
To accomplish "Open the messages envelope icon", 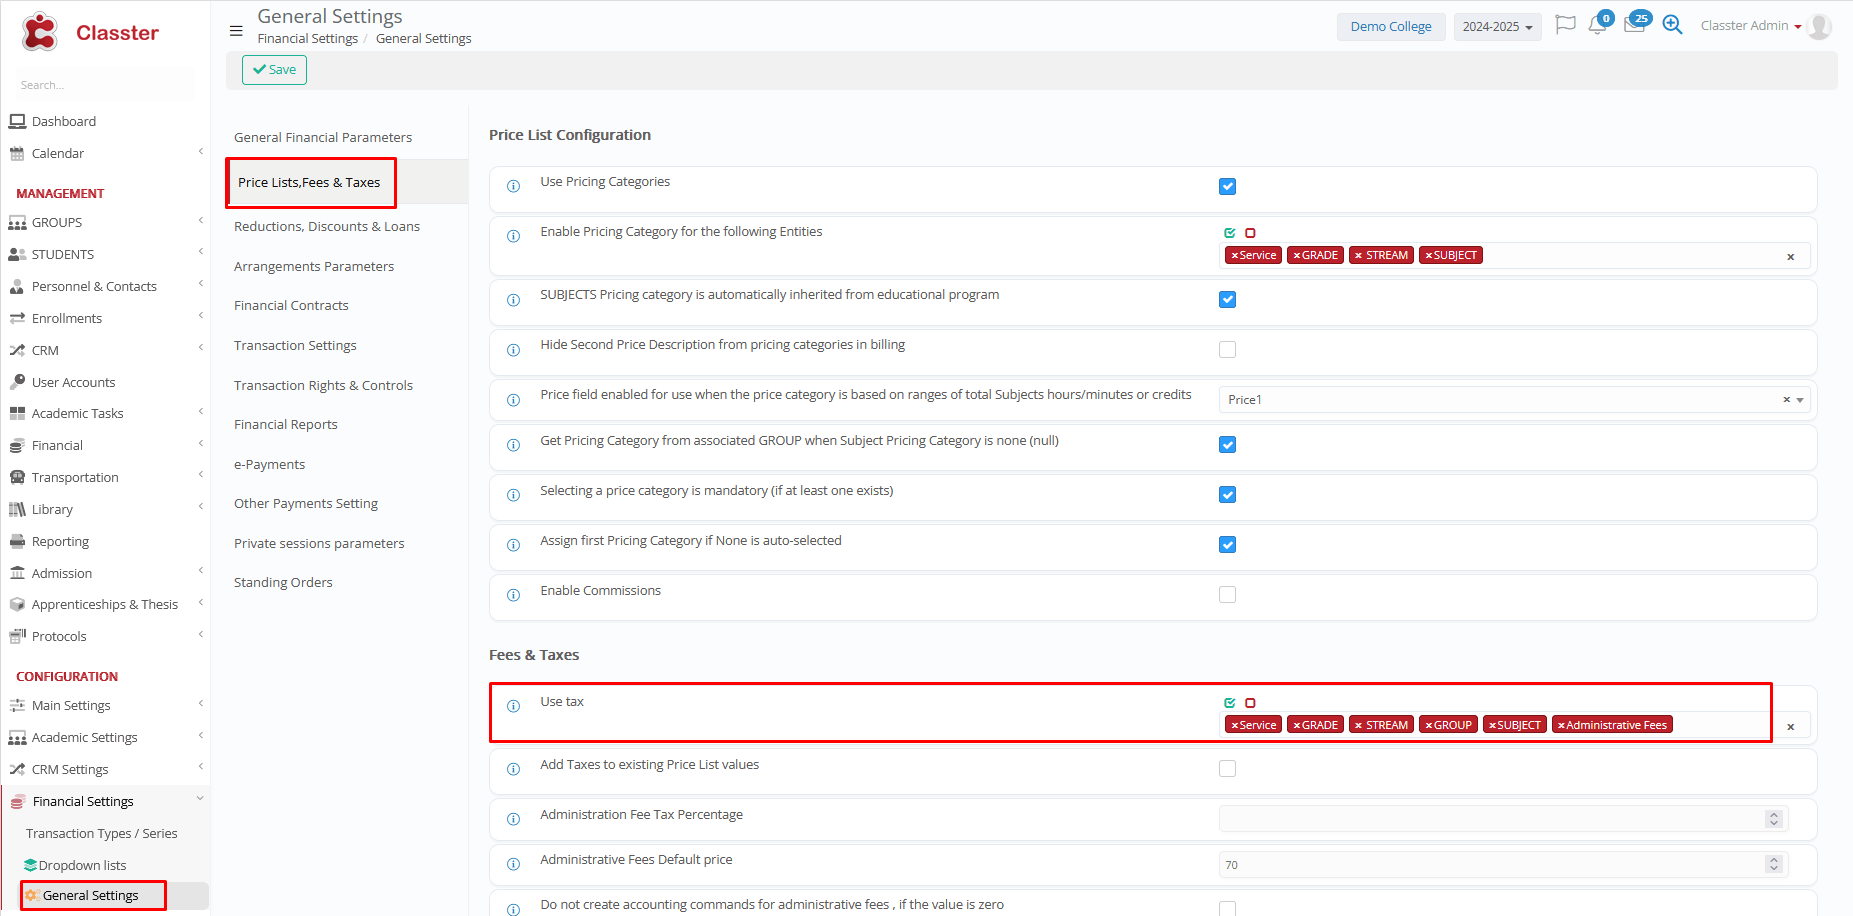I will pyautogui.click(x=1634, y=26).
